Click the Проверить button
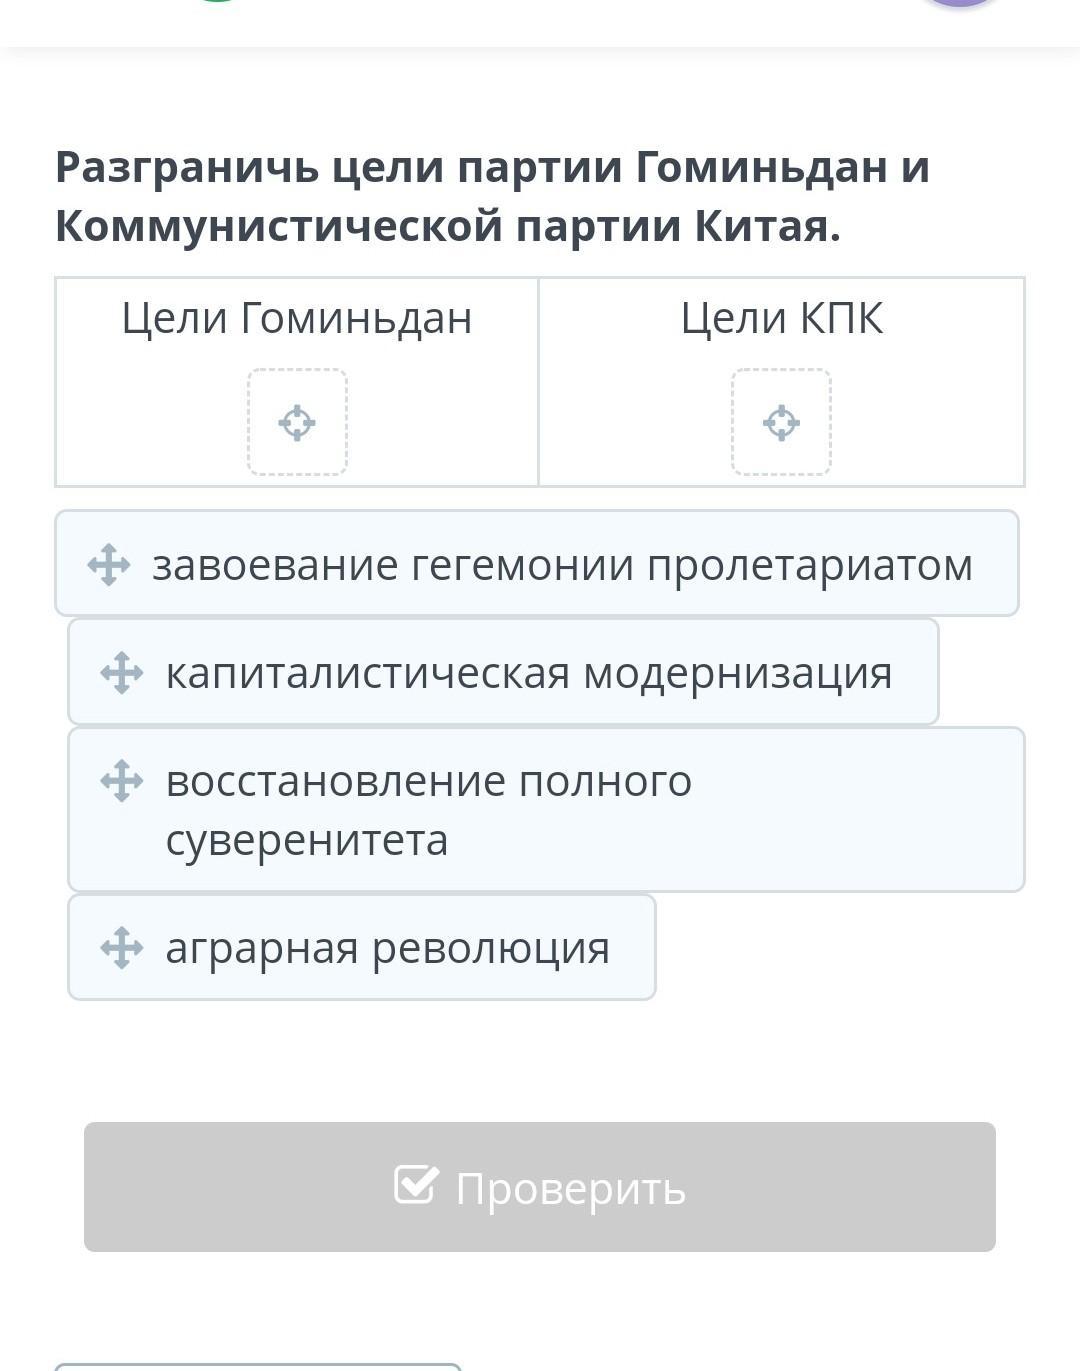Screen dimensions: 1080x1371 540,1187
